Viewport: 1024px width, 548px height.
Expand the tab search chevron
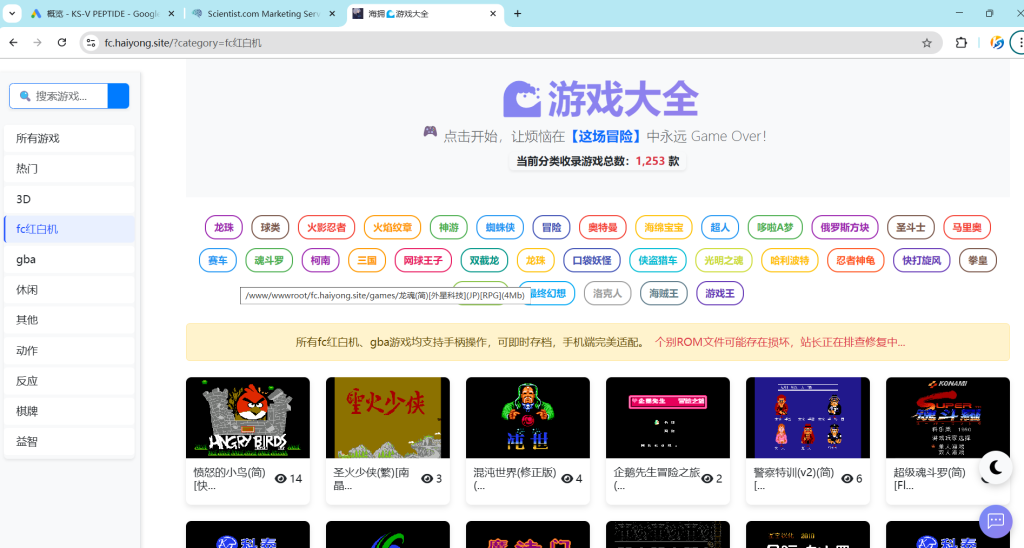[x=12, y=14]
